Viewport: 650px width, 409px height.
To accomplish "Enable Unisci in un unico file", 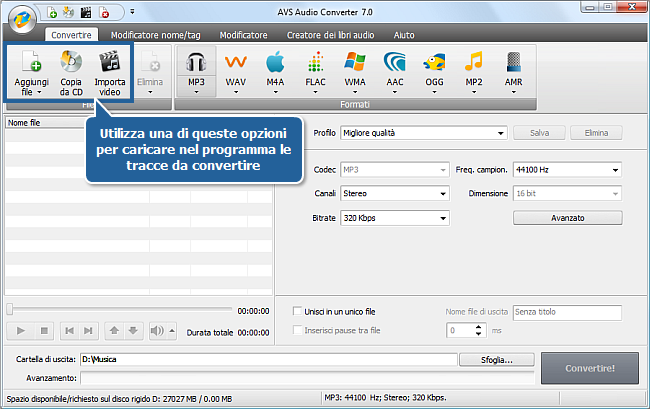I will (x=297, y=311).
